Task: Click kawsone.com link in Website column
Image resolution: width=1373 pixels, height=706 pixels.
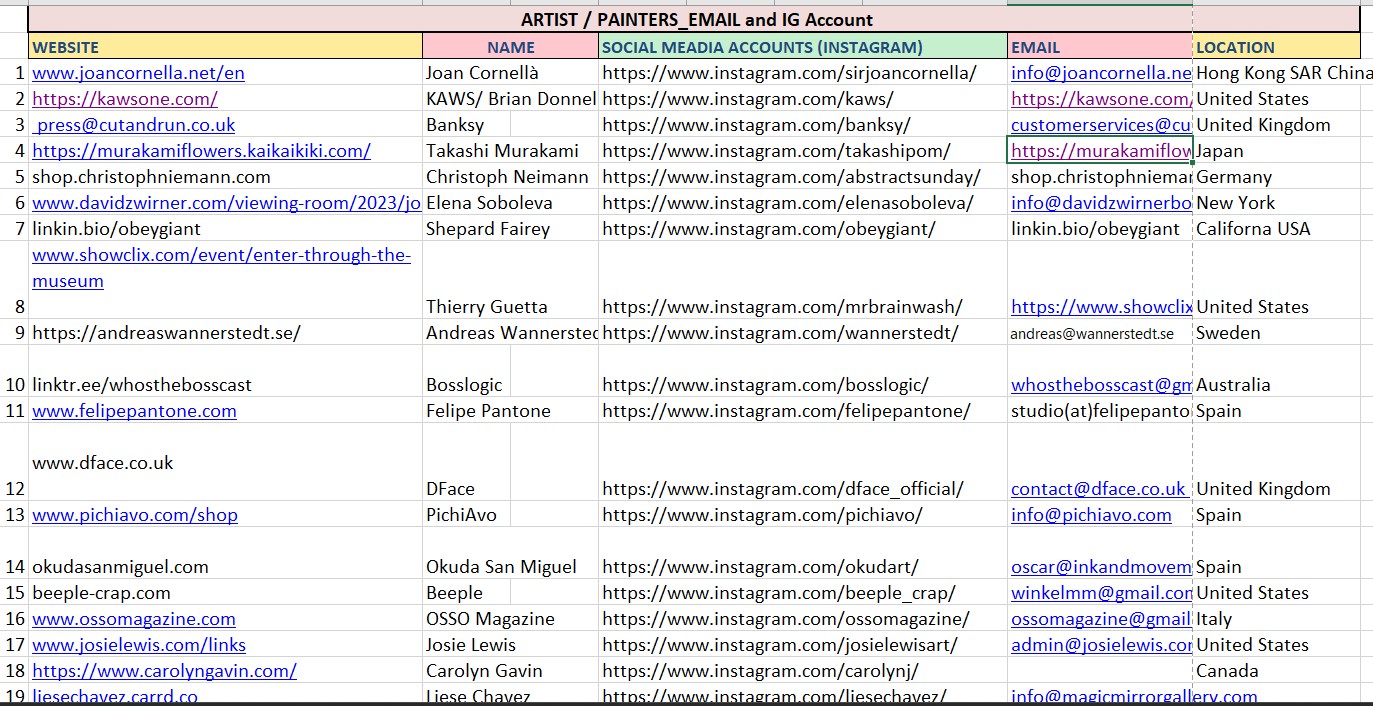Action: pos(125,99)
